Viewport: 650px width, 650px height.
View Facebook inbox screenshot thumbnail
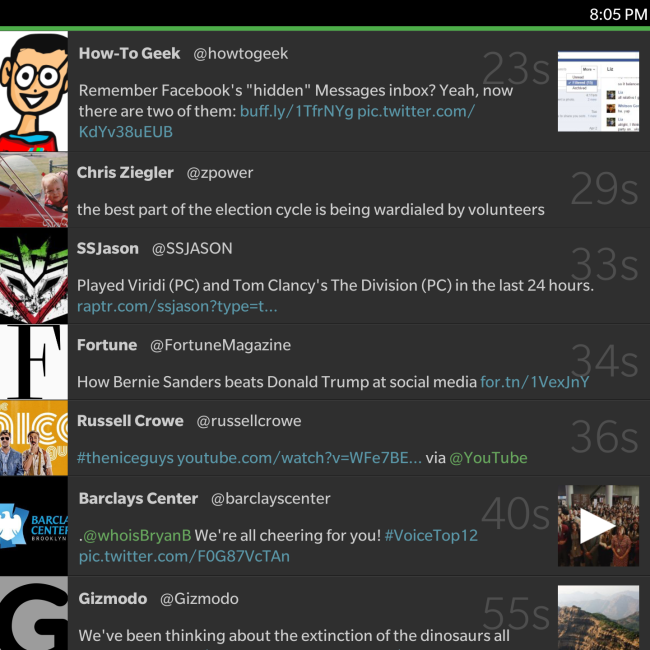click(598, 92)
